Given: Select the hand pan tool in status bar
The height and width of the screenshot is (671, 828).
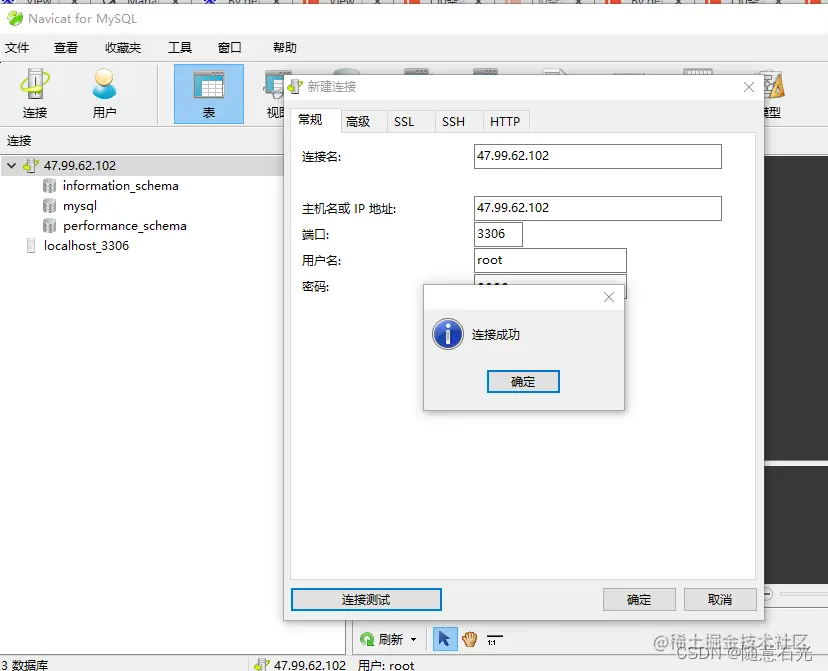Looking at the screenshot, I should [469, 638].
